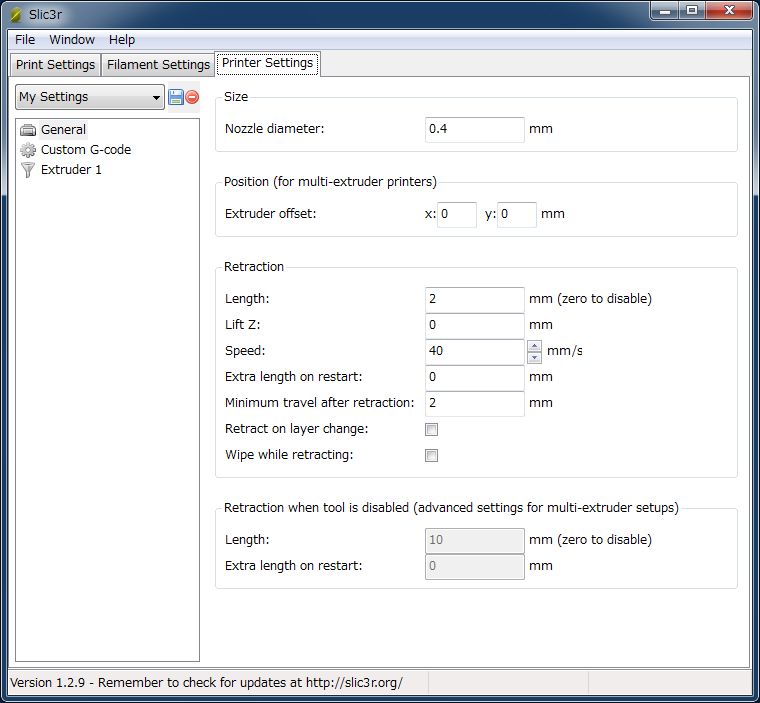The image size is (760, 703).
Task: Switch to the Filament Settings tab
Action: click(158, 65)
